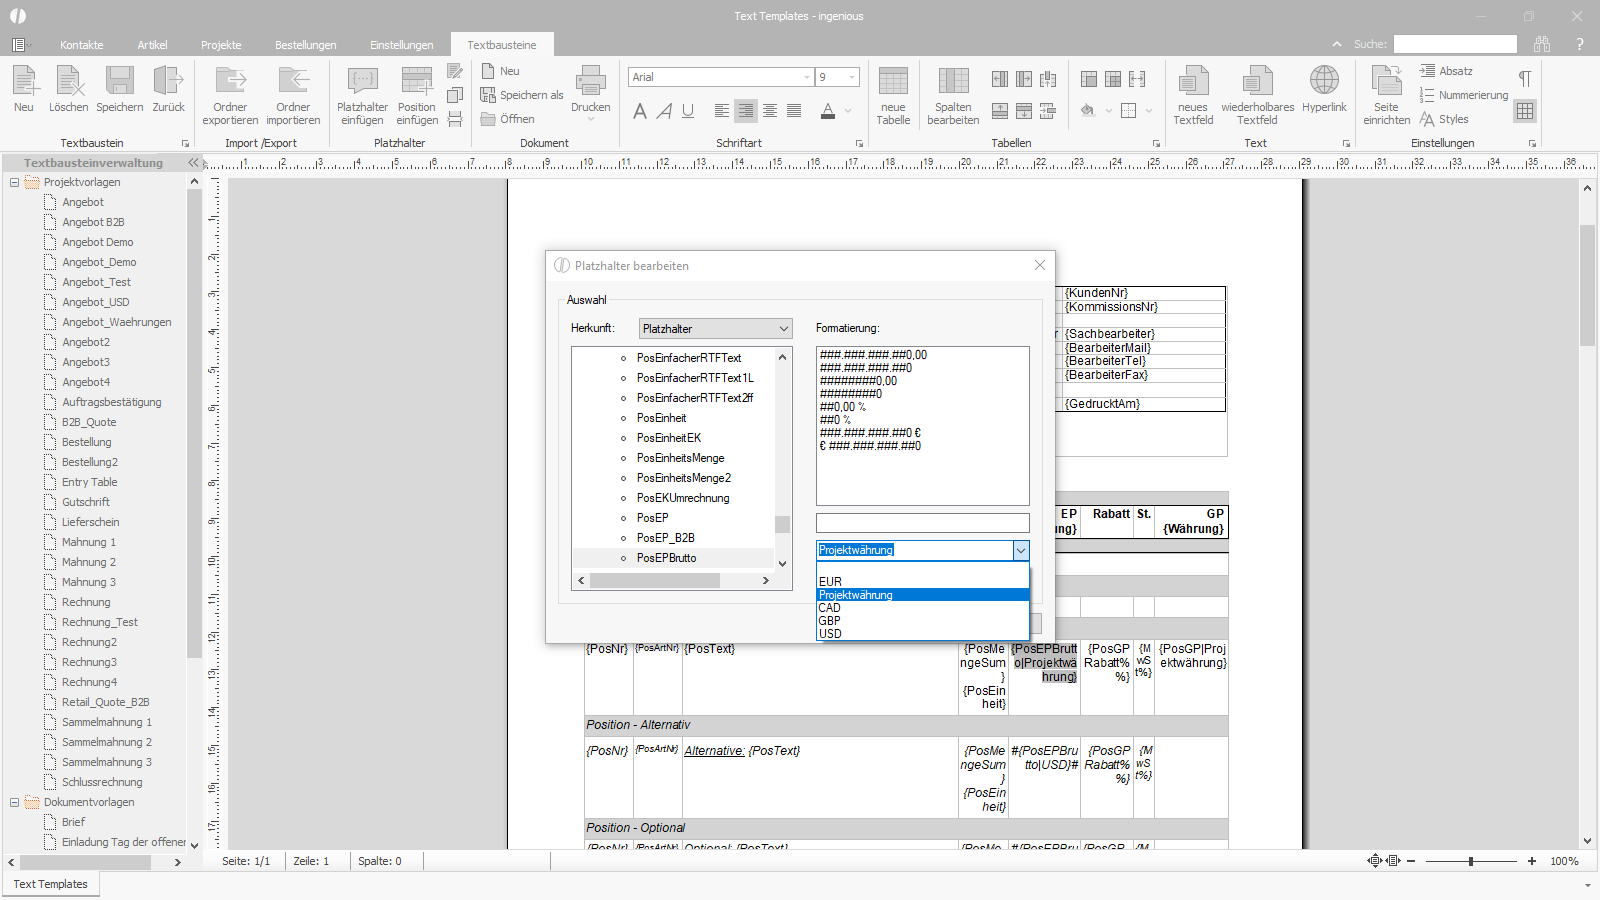The height and width of the screenshot is (900, 1600).
Task: Switch to the Artikel tab
Action: click(x=153, y=45)
